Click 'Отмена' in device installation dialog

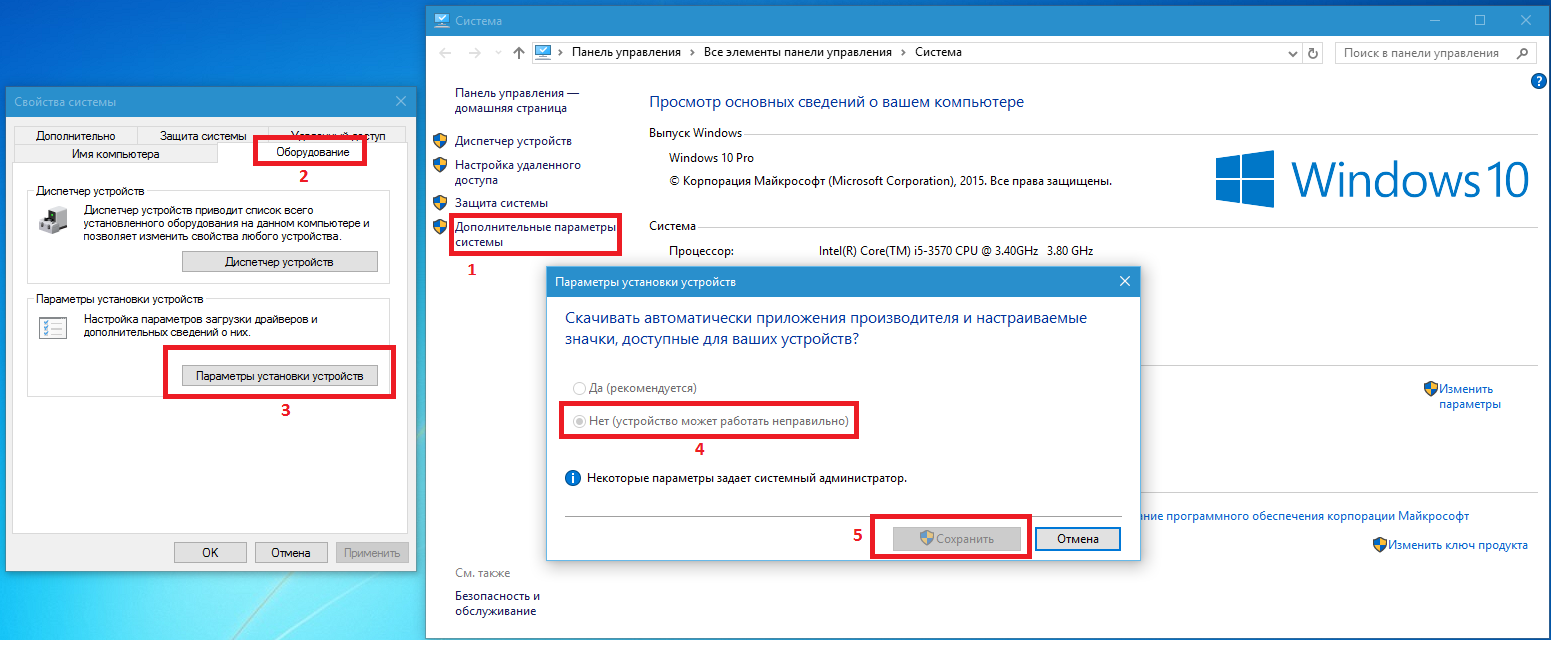click(x=1078, y=539)
